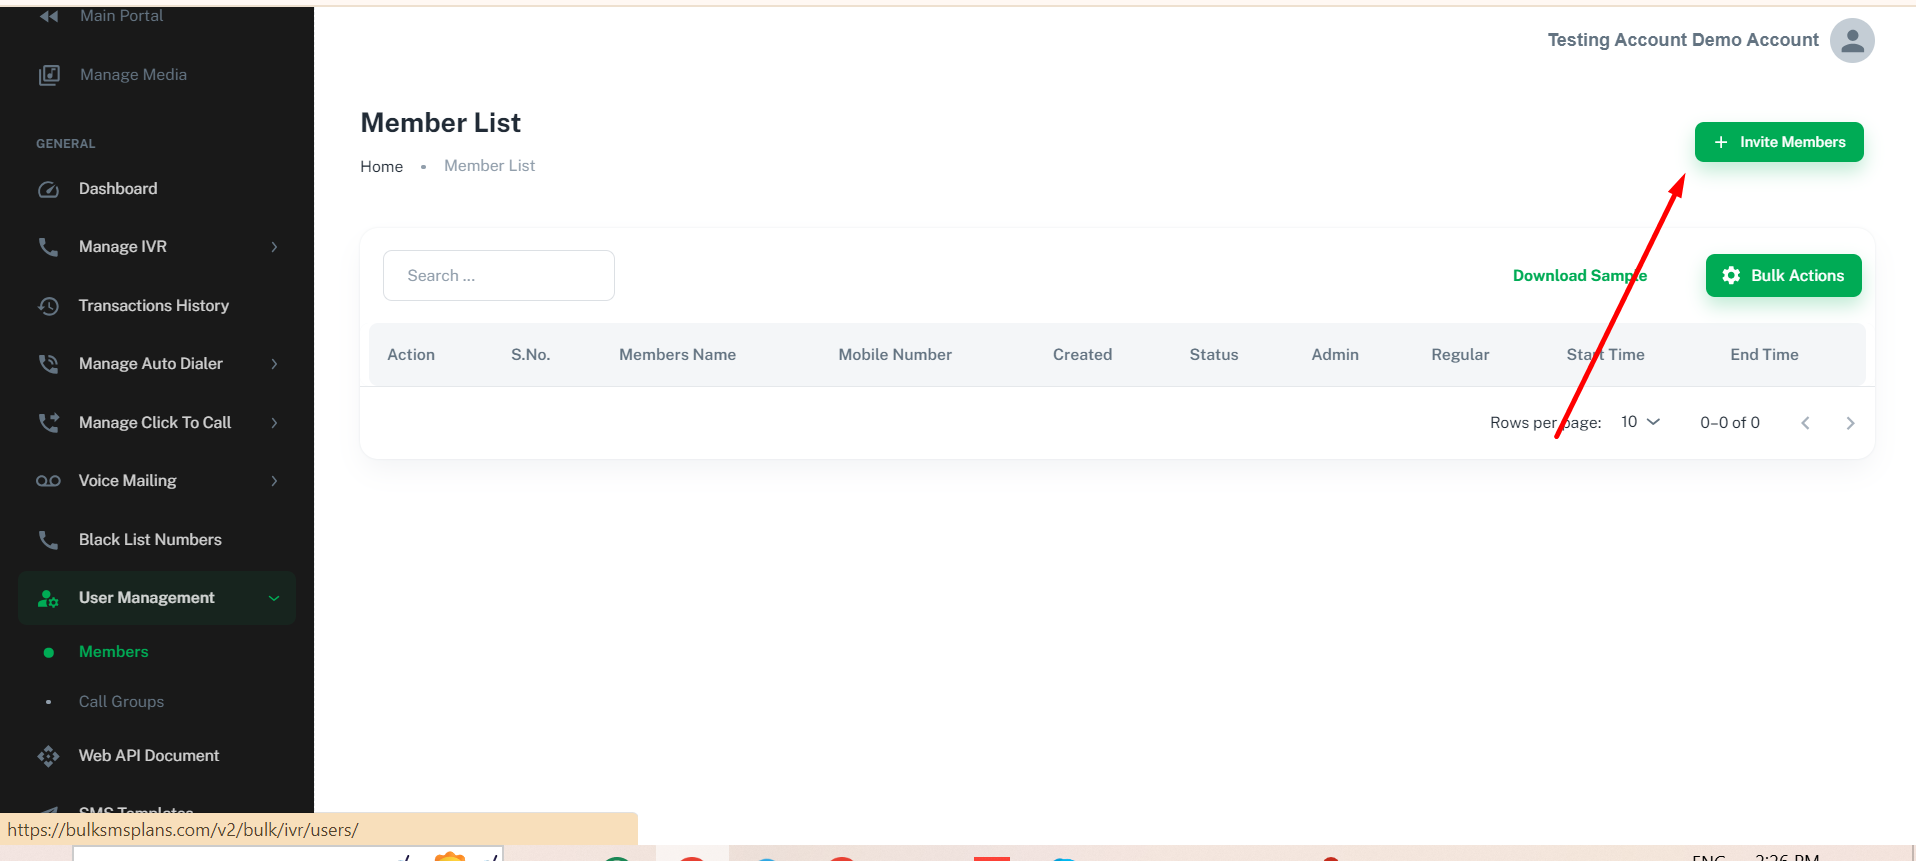Open Dashboard menu item
1916x861 pixels.
click(x=118, y=189)
